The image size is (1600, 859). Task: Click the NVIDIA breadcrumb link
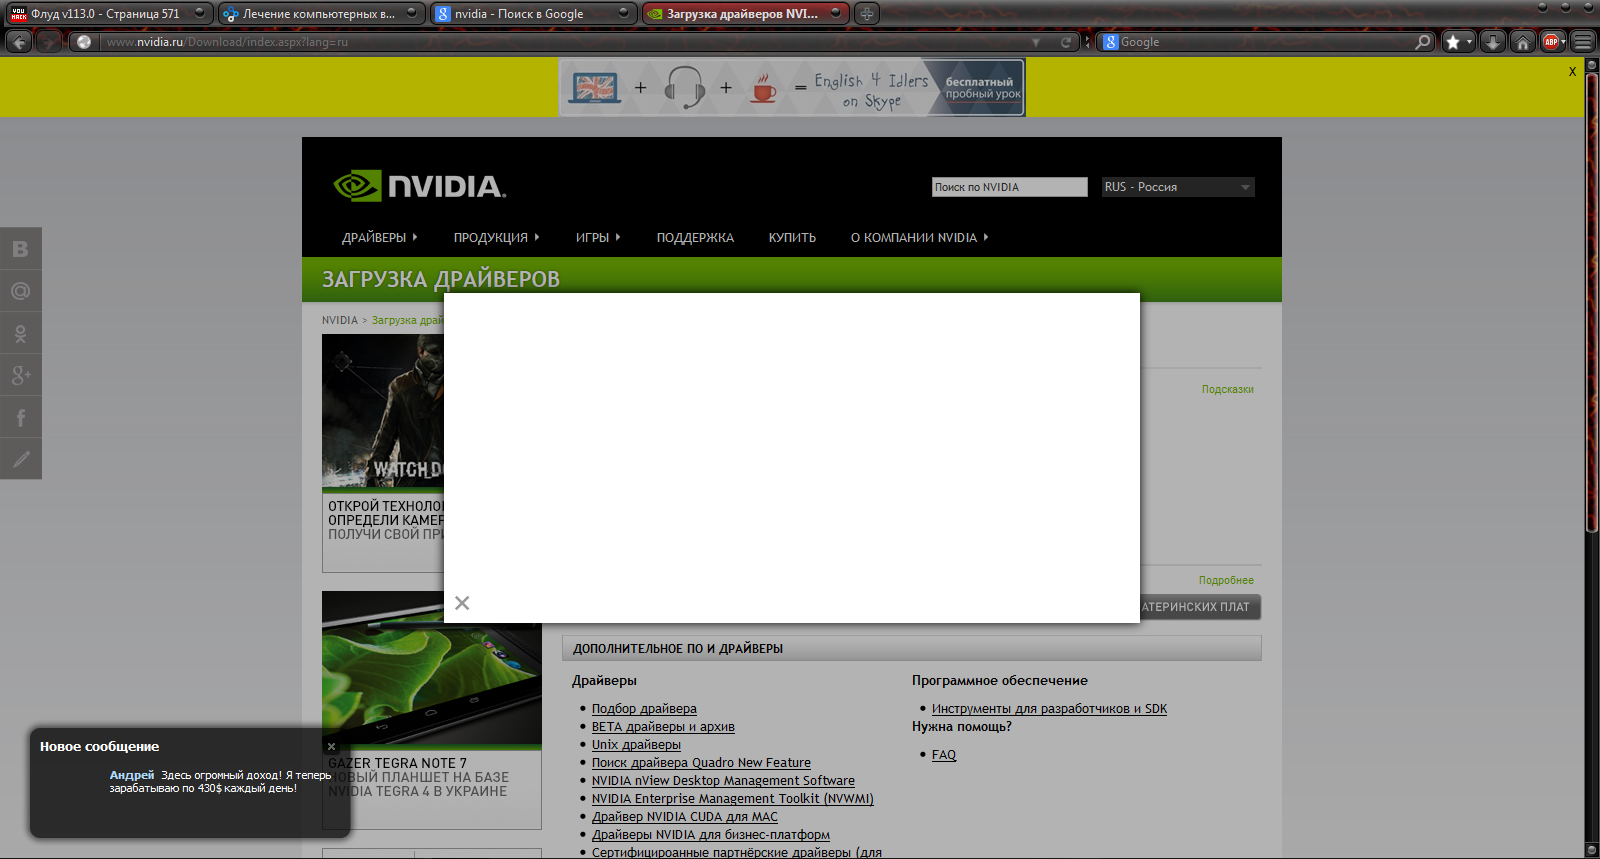point(339,321)
